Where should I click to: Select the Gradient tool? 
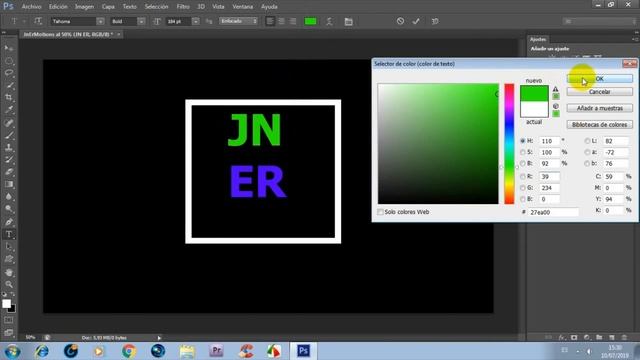[9, 184]
